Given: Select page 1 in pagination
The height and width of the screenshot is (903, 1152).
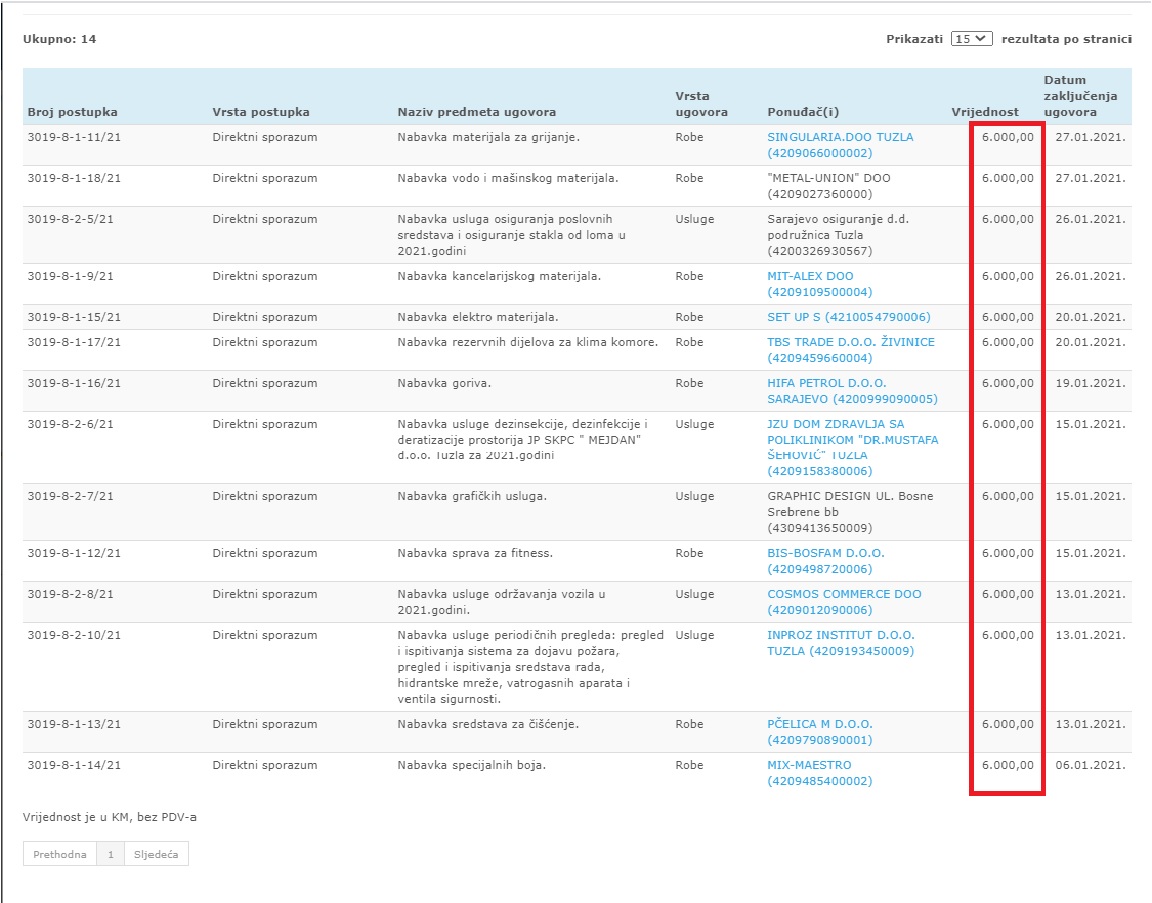Looking at the screenshot, I should click(110, 854).
